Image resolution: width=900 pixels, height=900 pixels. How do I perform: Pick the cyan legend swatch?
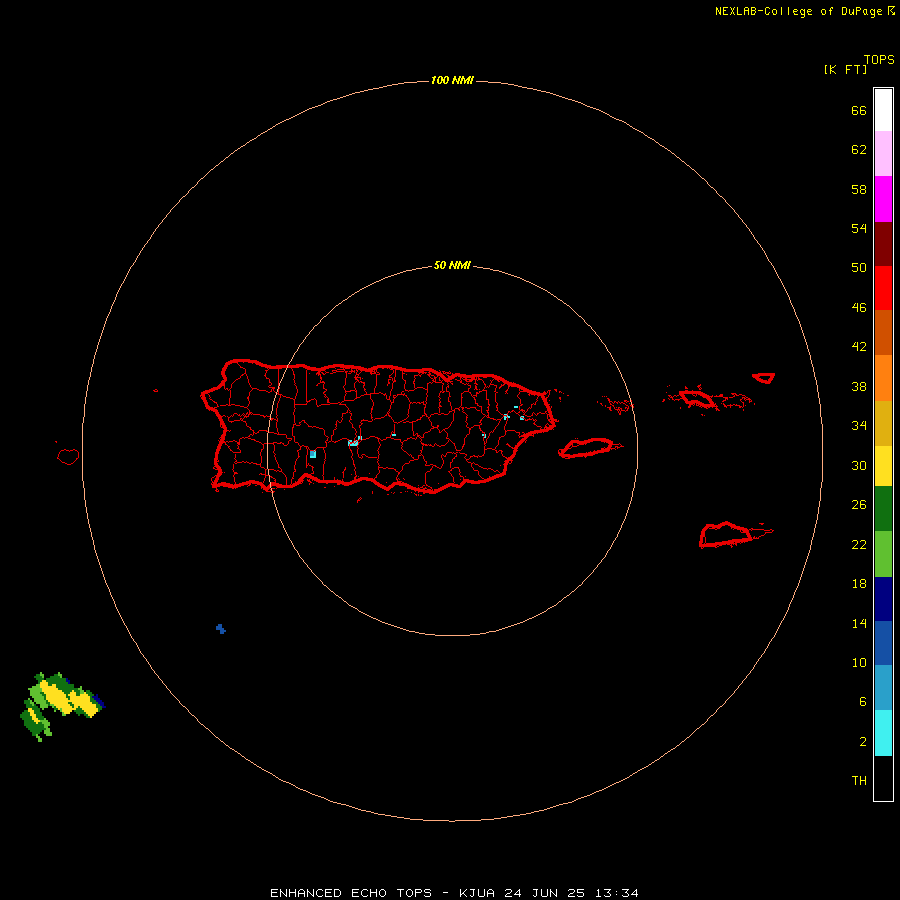[x=883, y=733]
